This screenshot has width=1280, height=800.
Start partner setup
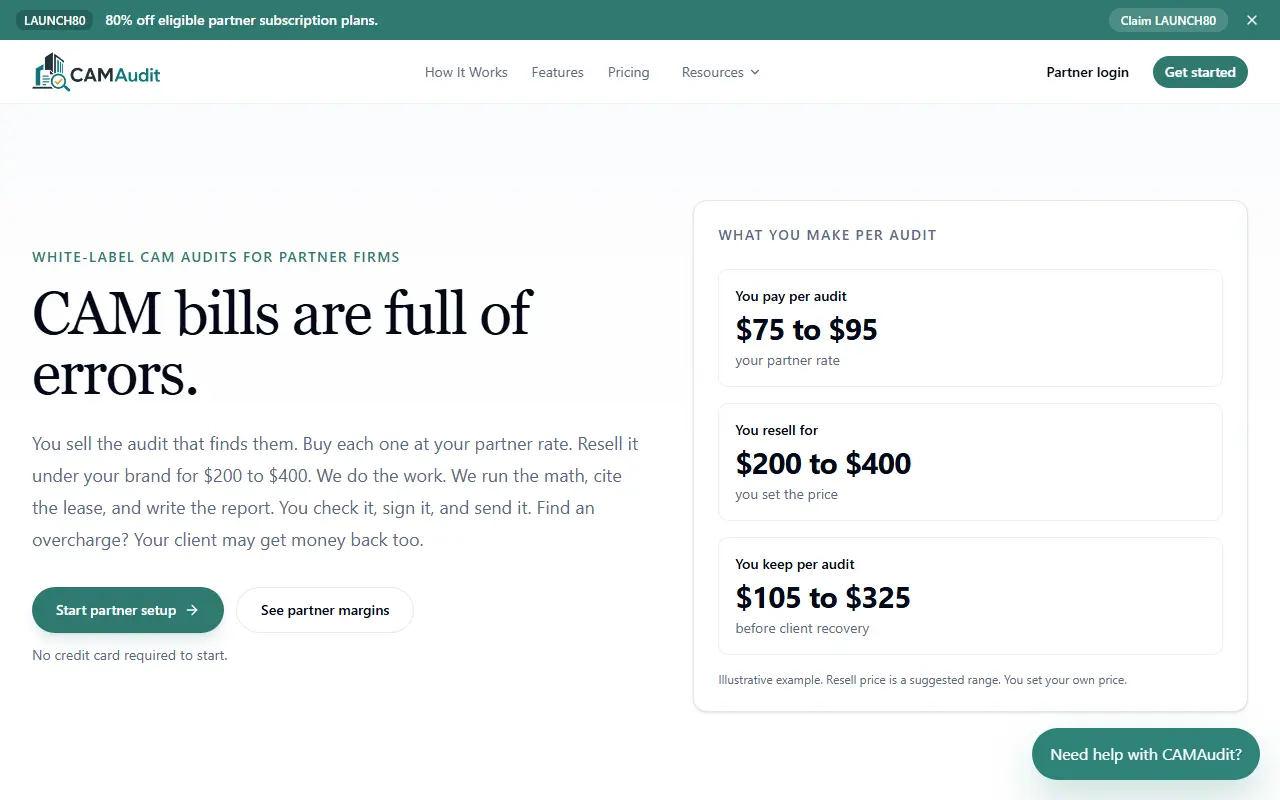pos(128,610)
